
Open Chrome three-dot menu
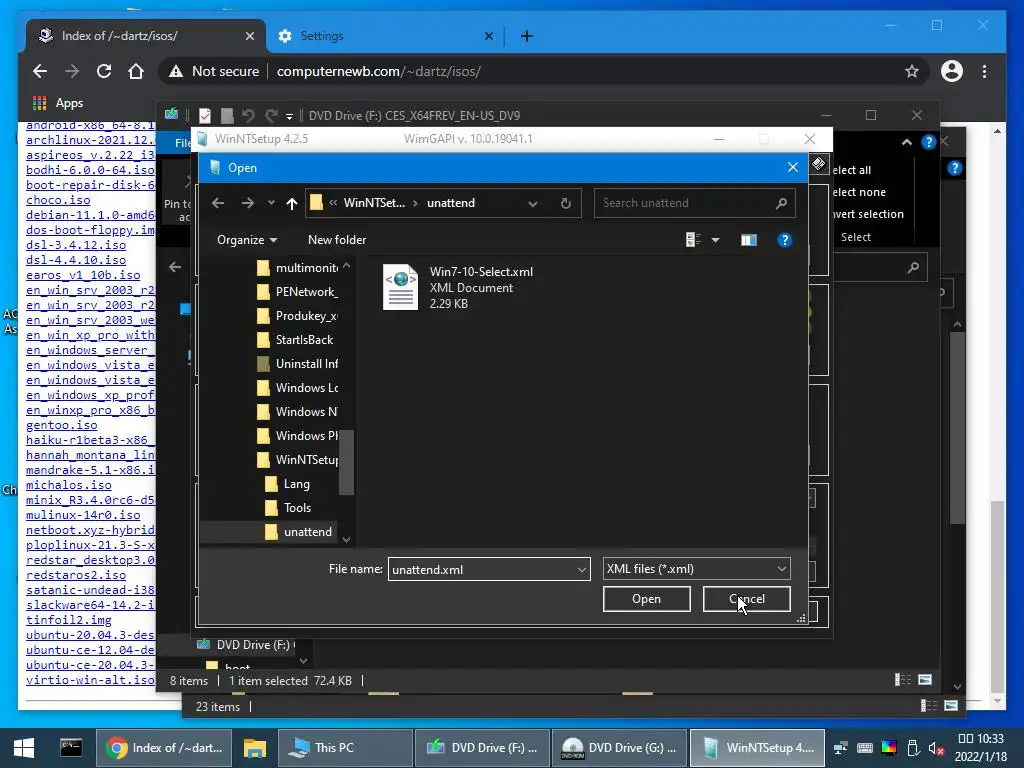984,71
